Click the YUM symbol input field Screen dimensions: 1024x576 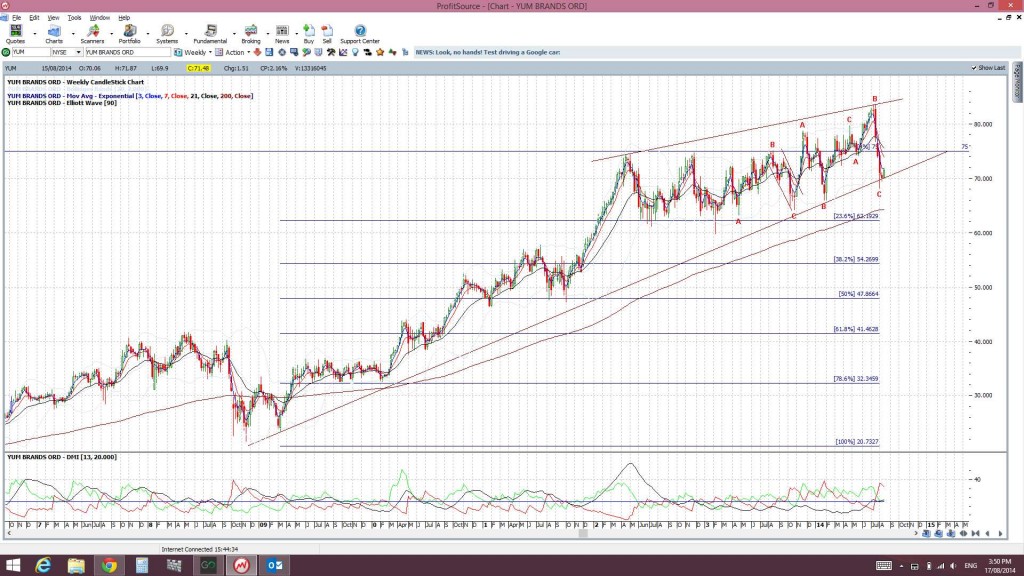point(31,52)
